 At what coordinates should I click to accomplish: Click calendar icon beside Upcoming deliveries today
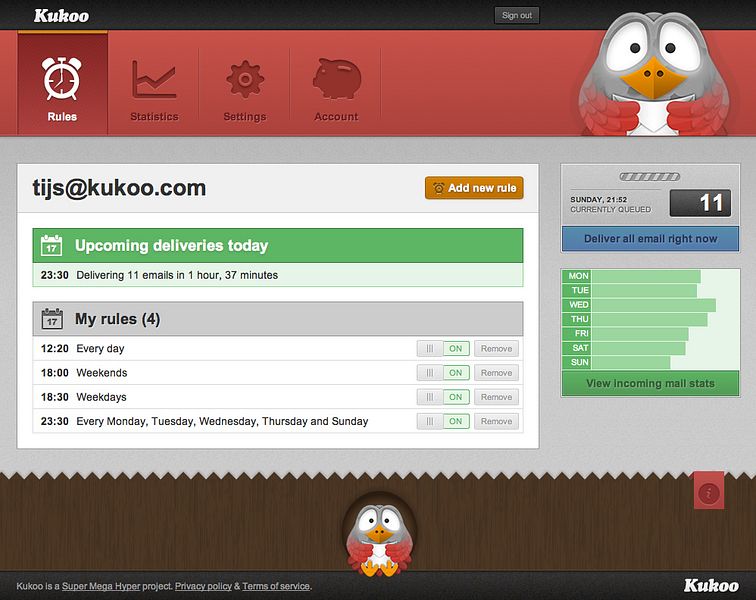click(x=52, y=245)
